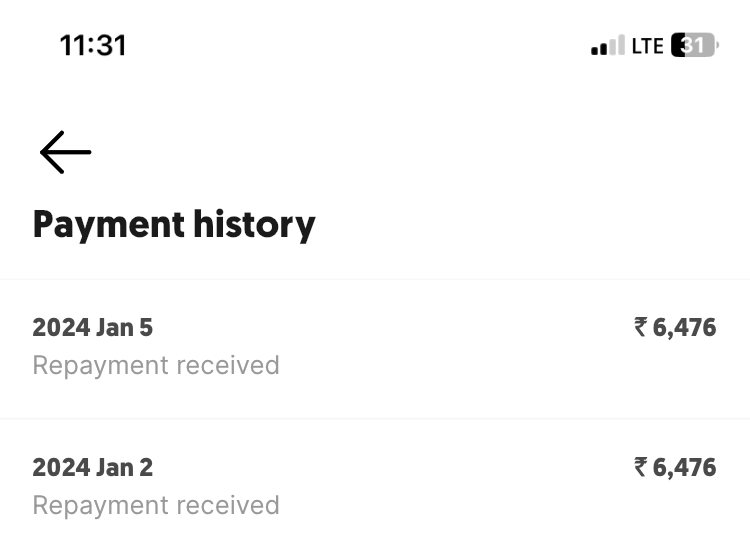Viewport: 750px width, 546px height.
Task: Tap the rupee symbol on Jan 2 amount
Action: pos(641,467)
